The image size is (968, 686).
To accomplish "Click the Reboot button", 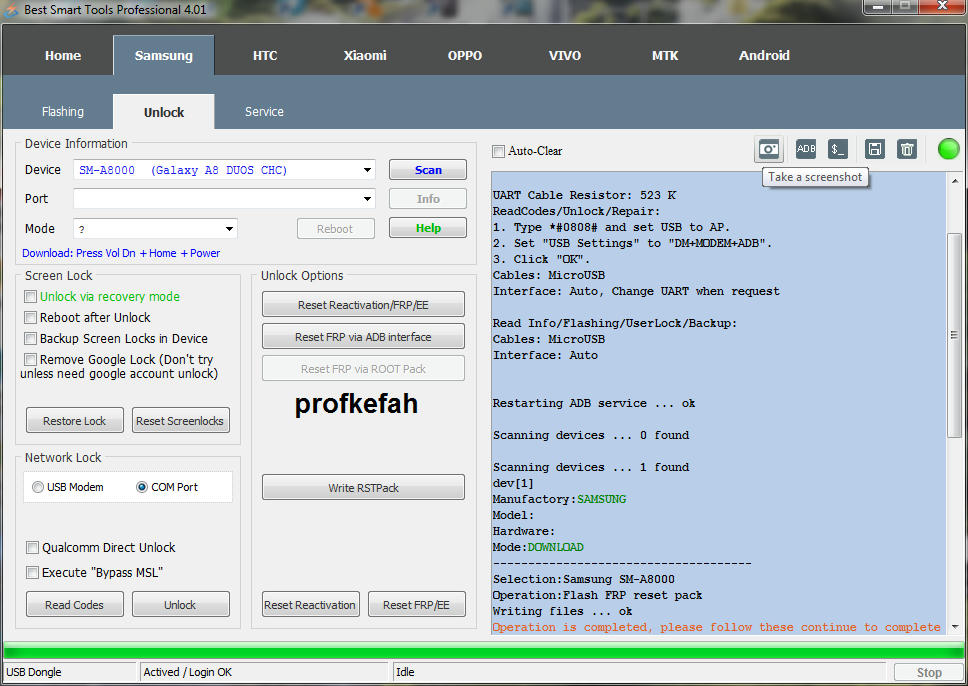I will pyautogui.click(x=335, y=228).
